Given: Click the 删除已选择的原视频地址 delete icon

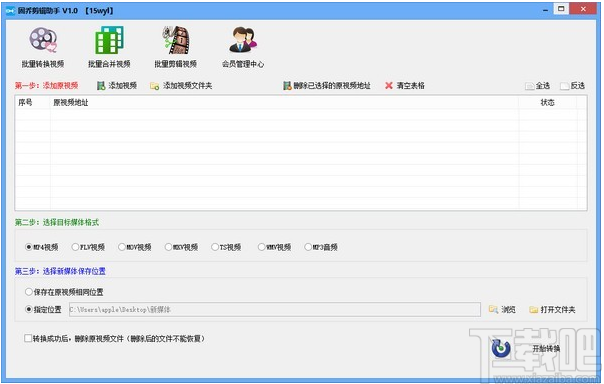Looking at the screenshot, I should click(287, 86).
